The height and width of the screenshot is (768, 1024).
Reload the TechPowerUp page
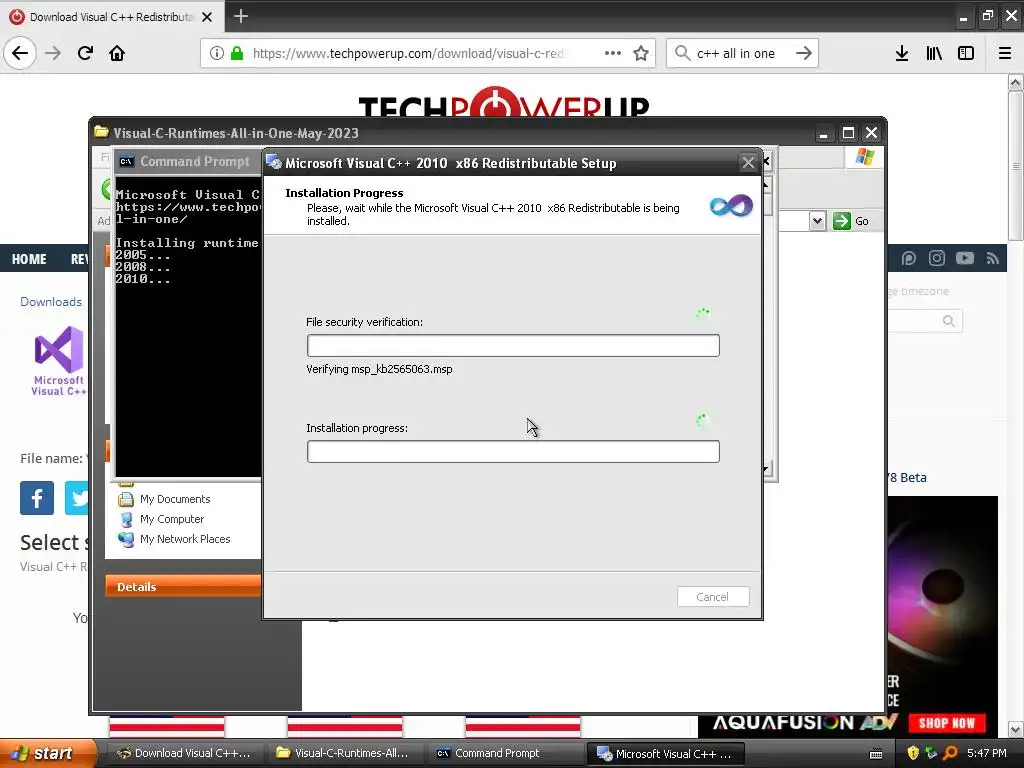(85, 53)
